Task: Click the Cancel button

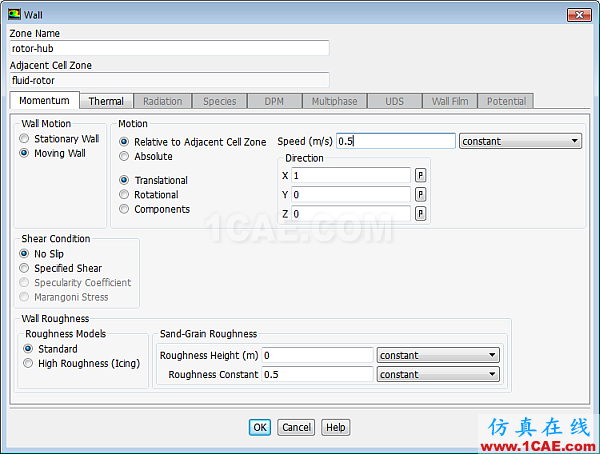Action: [296, 427]
